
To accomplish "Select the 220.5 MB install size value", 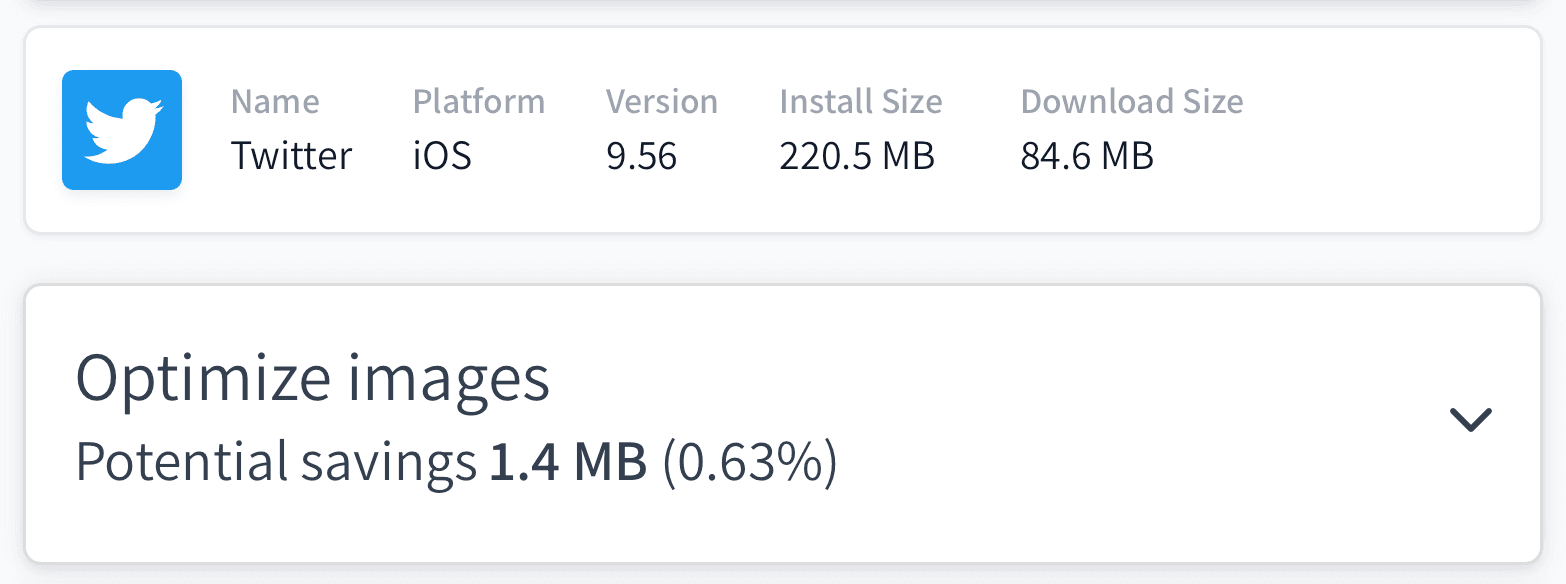I will coord(857,155).
